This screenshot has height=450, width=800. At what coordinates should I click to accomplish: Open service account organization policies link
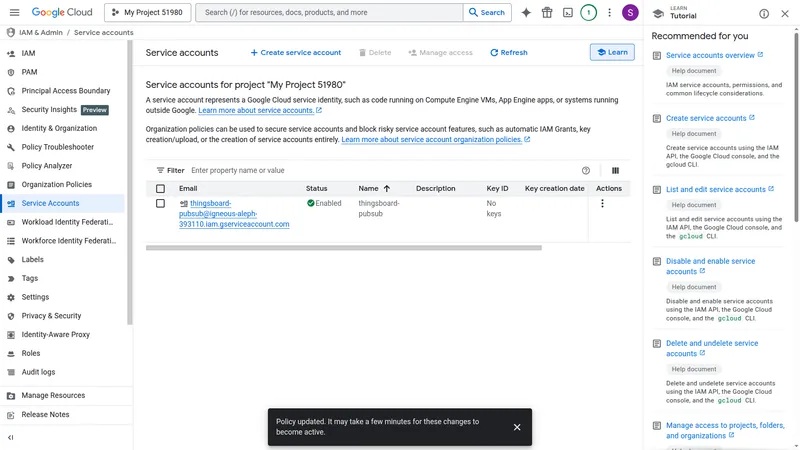(435, 139)
